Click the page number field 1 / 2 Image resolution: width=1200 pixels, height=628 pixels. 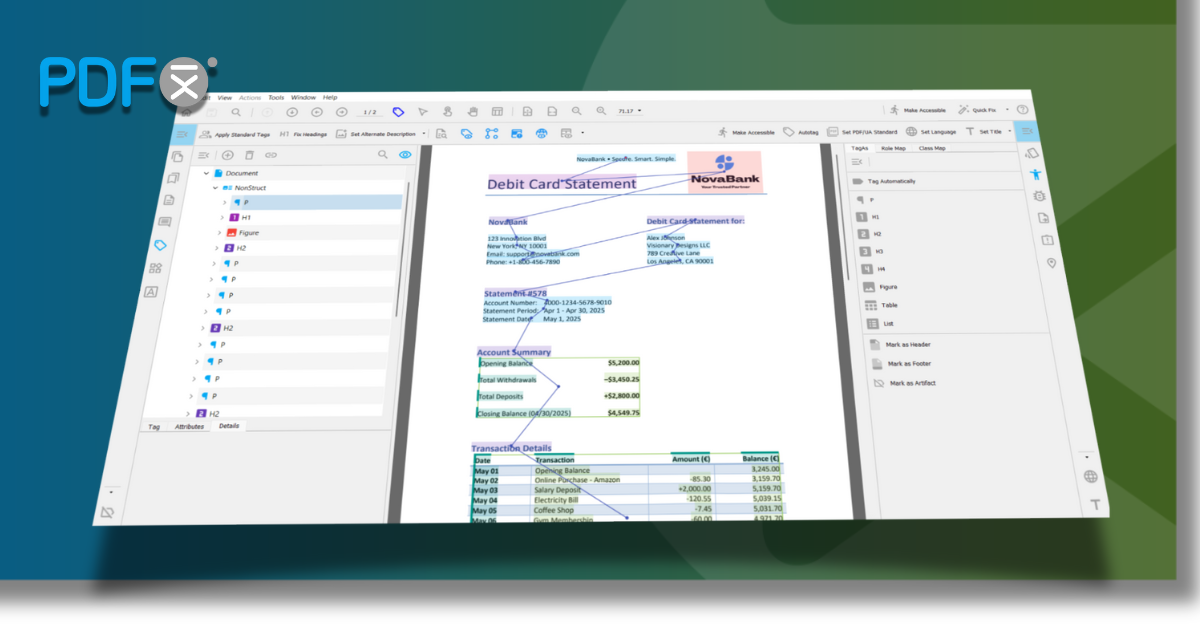pyautogui.click(x=369, y=112)
